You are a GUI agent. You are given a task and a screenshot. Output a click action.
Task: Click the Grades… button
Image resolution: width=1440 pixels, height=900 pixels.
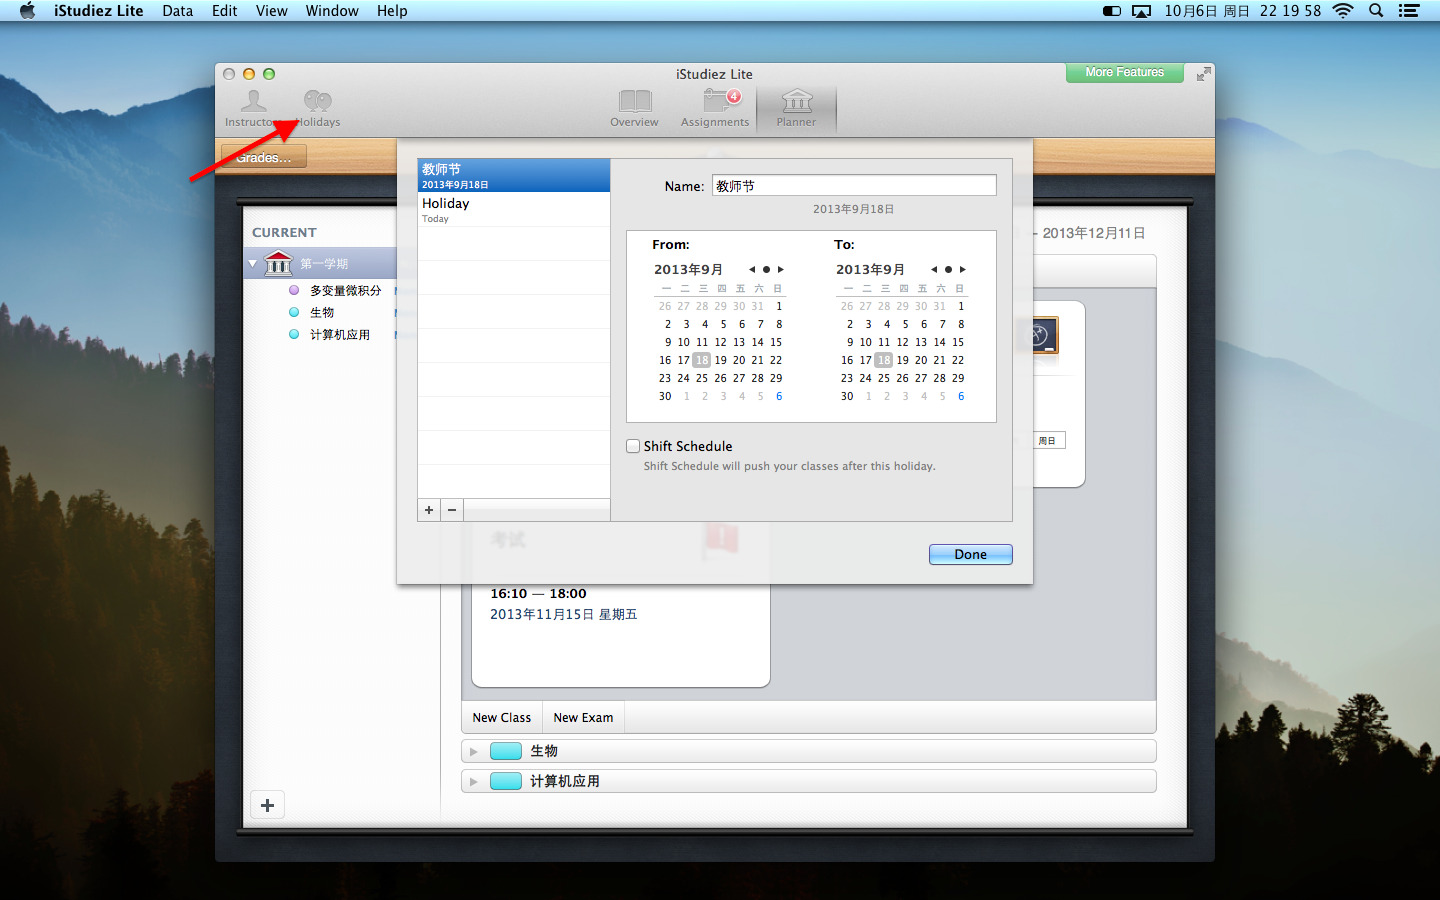(x=264, y=157)
